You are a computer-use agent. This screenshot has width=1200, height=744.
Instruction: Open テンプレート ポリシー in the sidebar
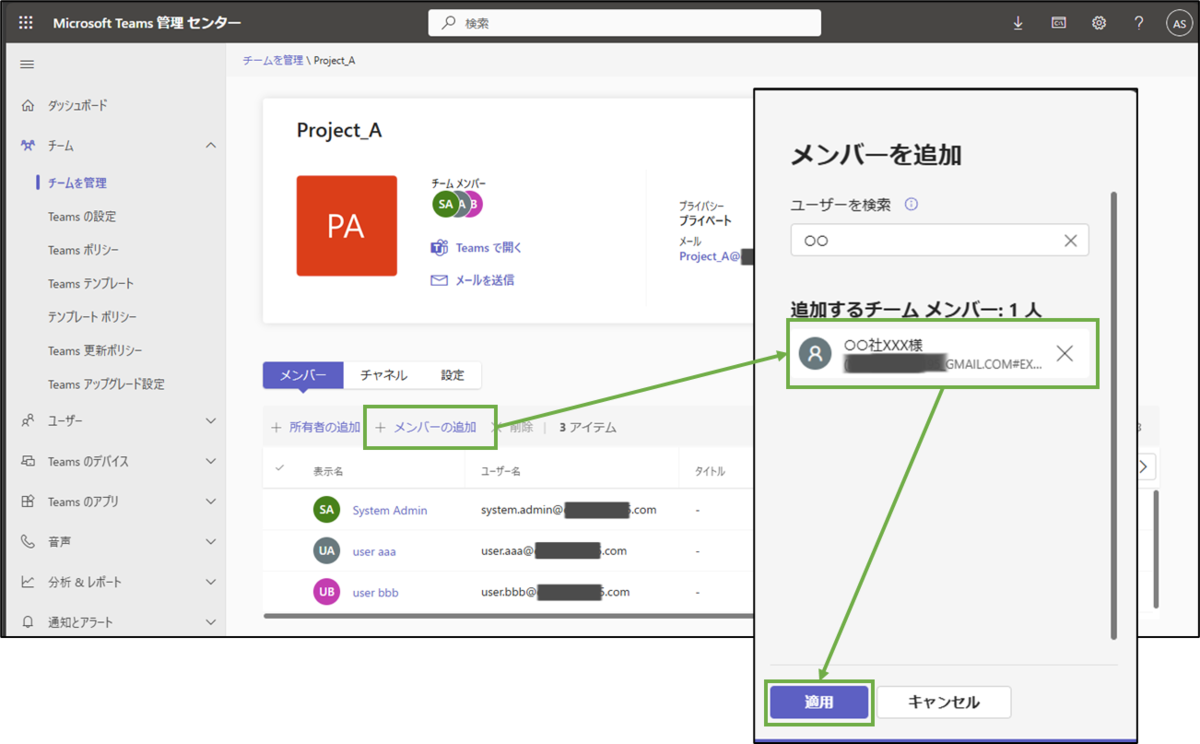(x=93, y=317)
